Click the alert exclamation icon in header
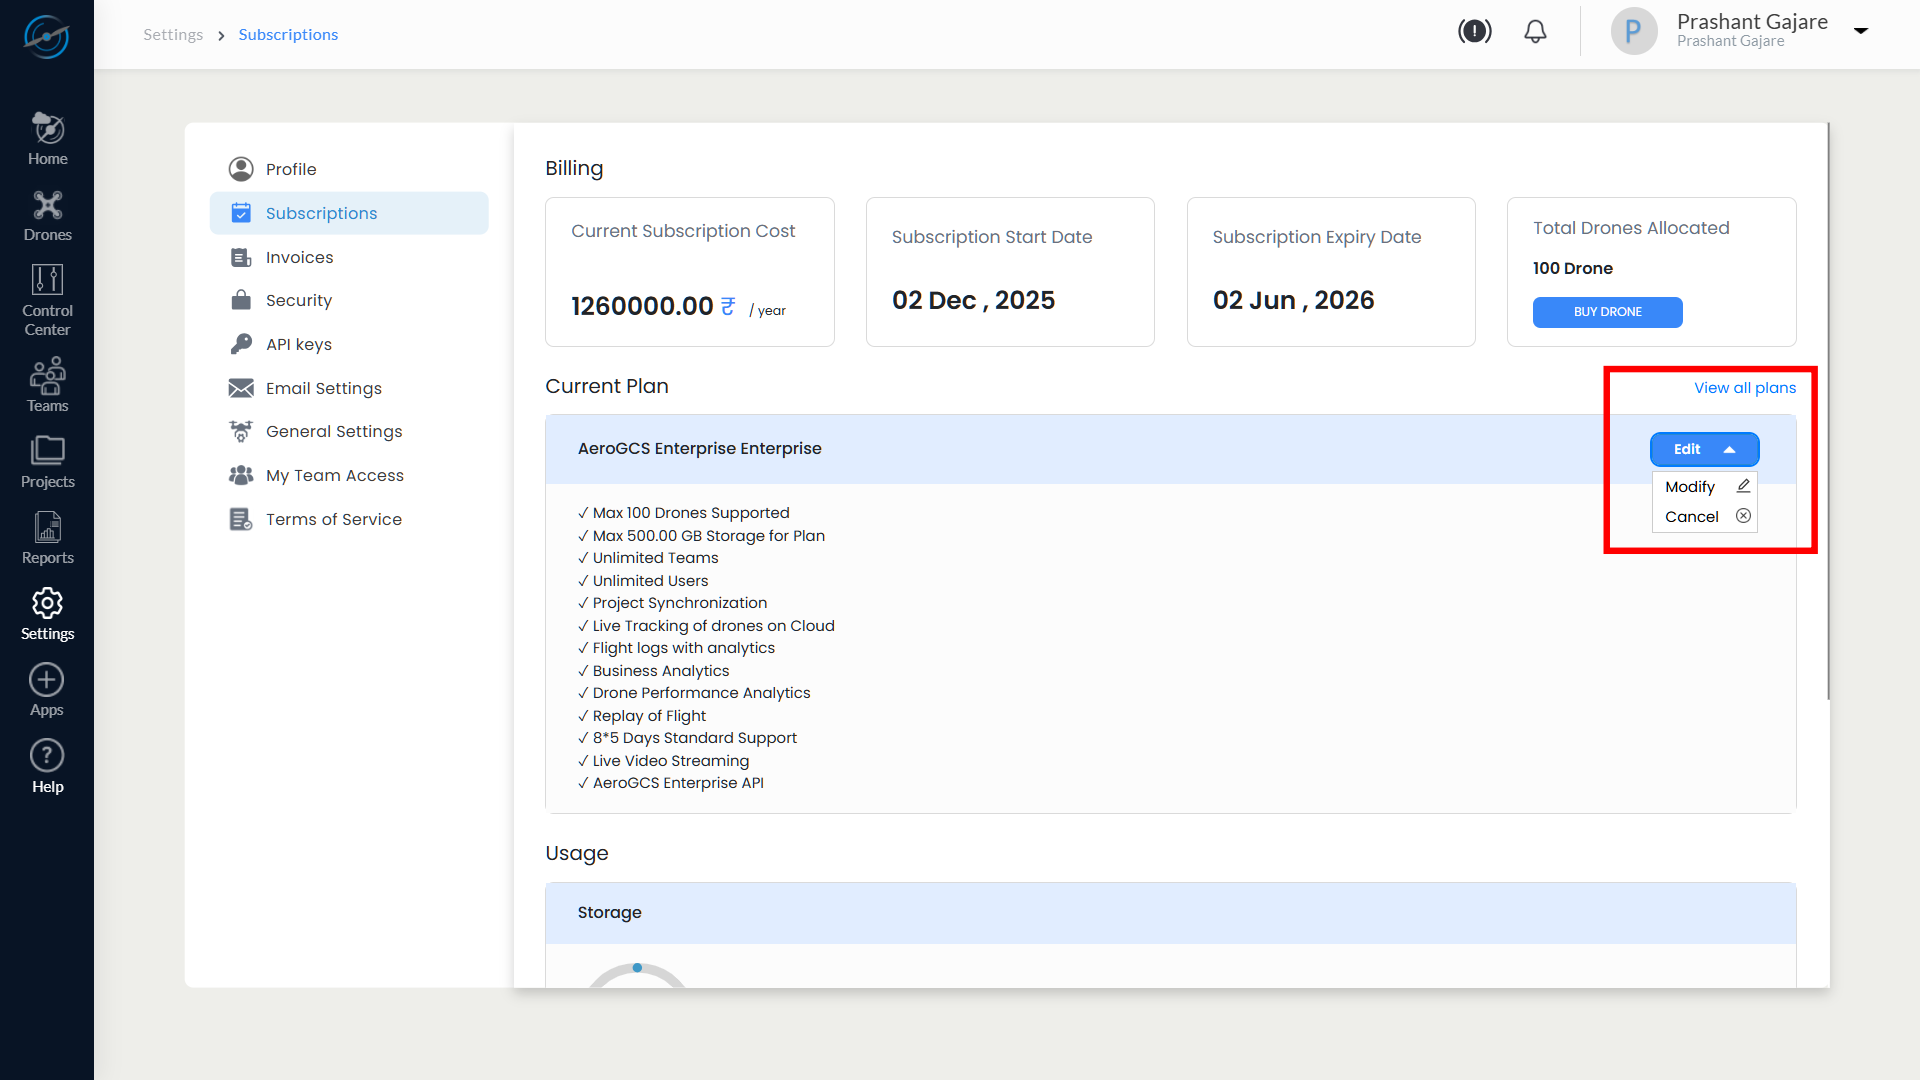1920x1080 pixels. click(x=1474, y=32)
